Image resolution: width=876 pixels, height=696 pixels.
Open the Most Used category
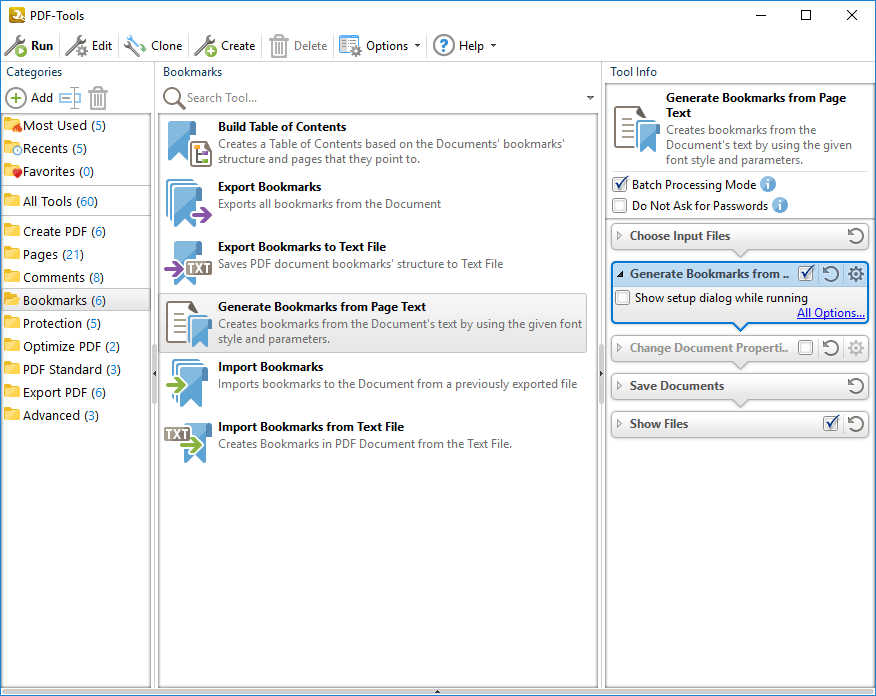coord(76,126)
